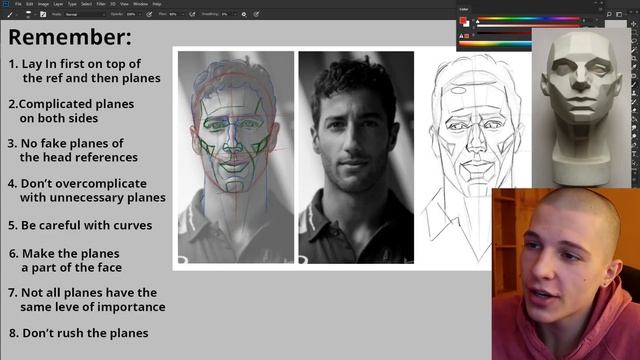Click the 'Remember:' heading
640x360 pixels.
tap(70, 37)
